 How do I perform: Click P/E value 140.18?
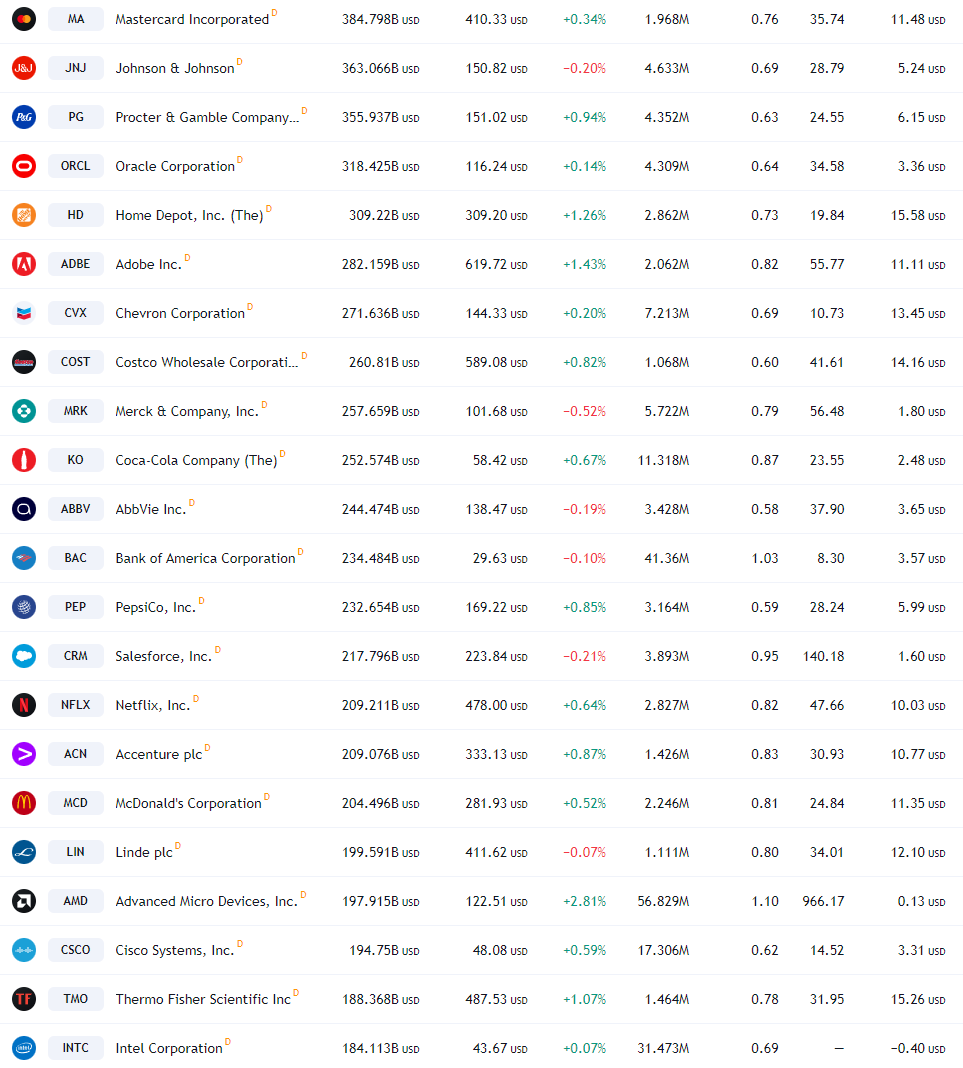point(823,657)
